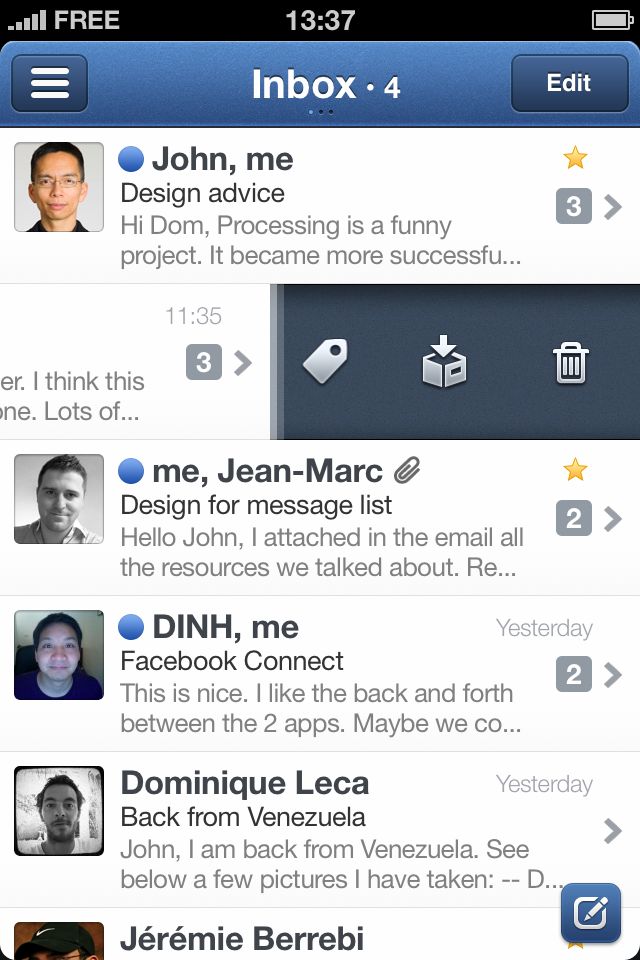Viewport: 640px width, 960px height.
Task: Expand the Design advice thread chevron
Action: [x=613, y=207]
